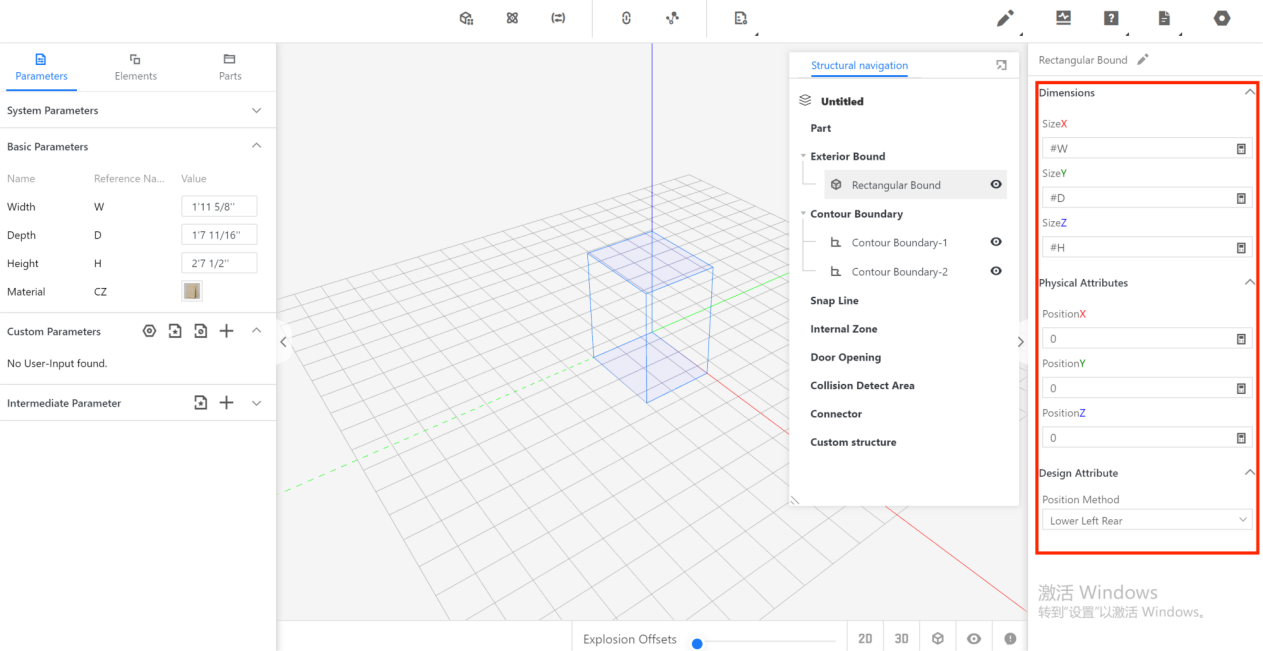Switch to the Elements tab
Viewport: 1263px width, 651px height.
[x=135, y=67]
